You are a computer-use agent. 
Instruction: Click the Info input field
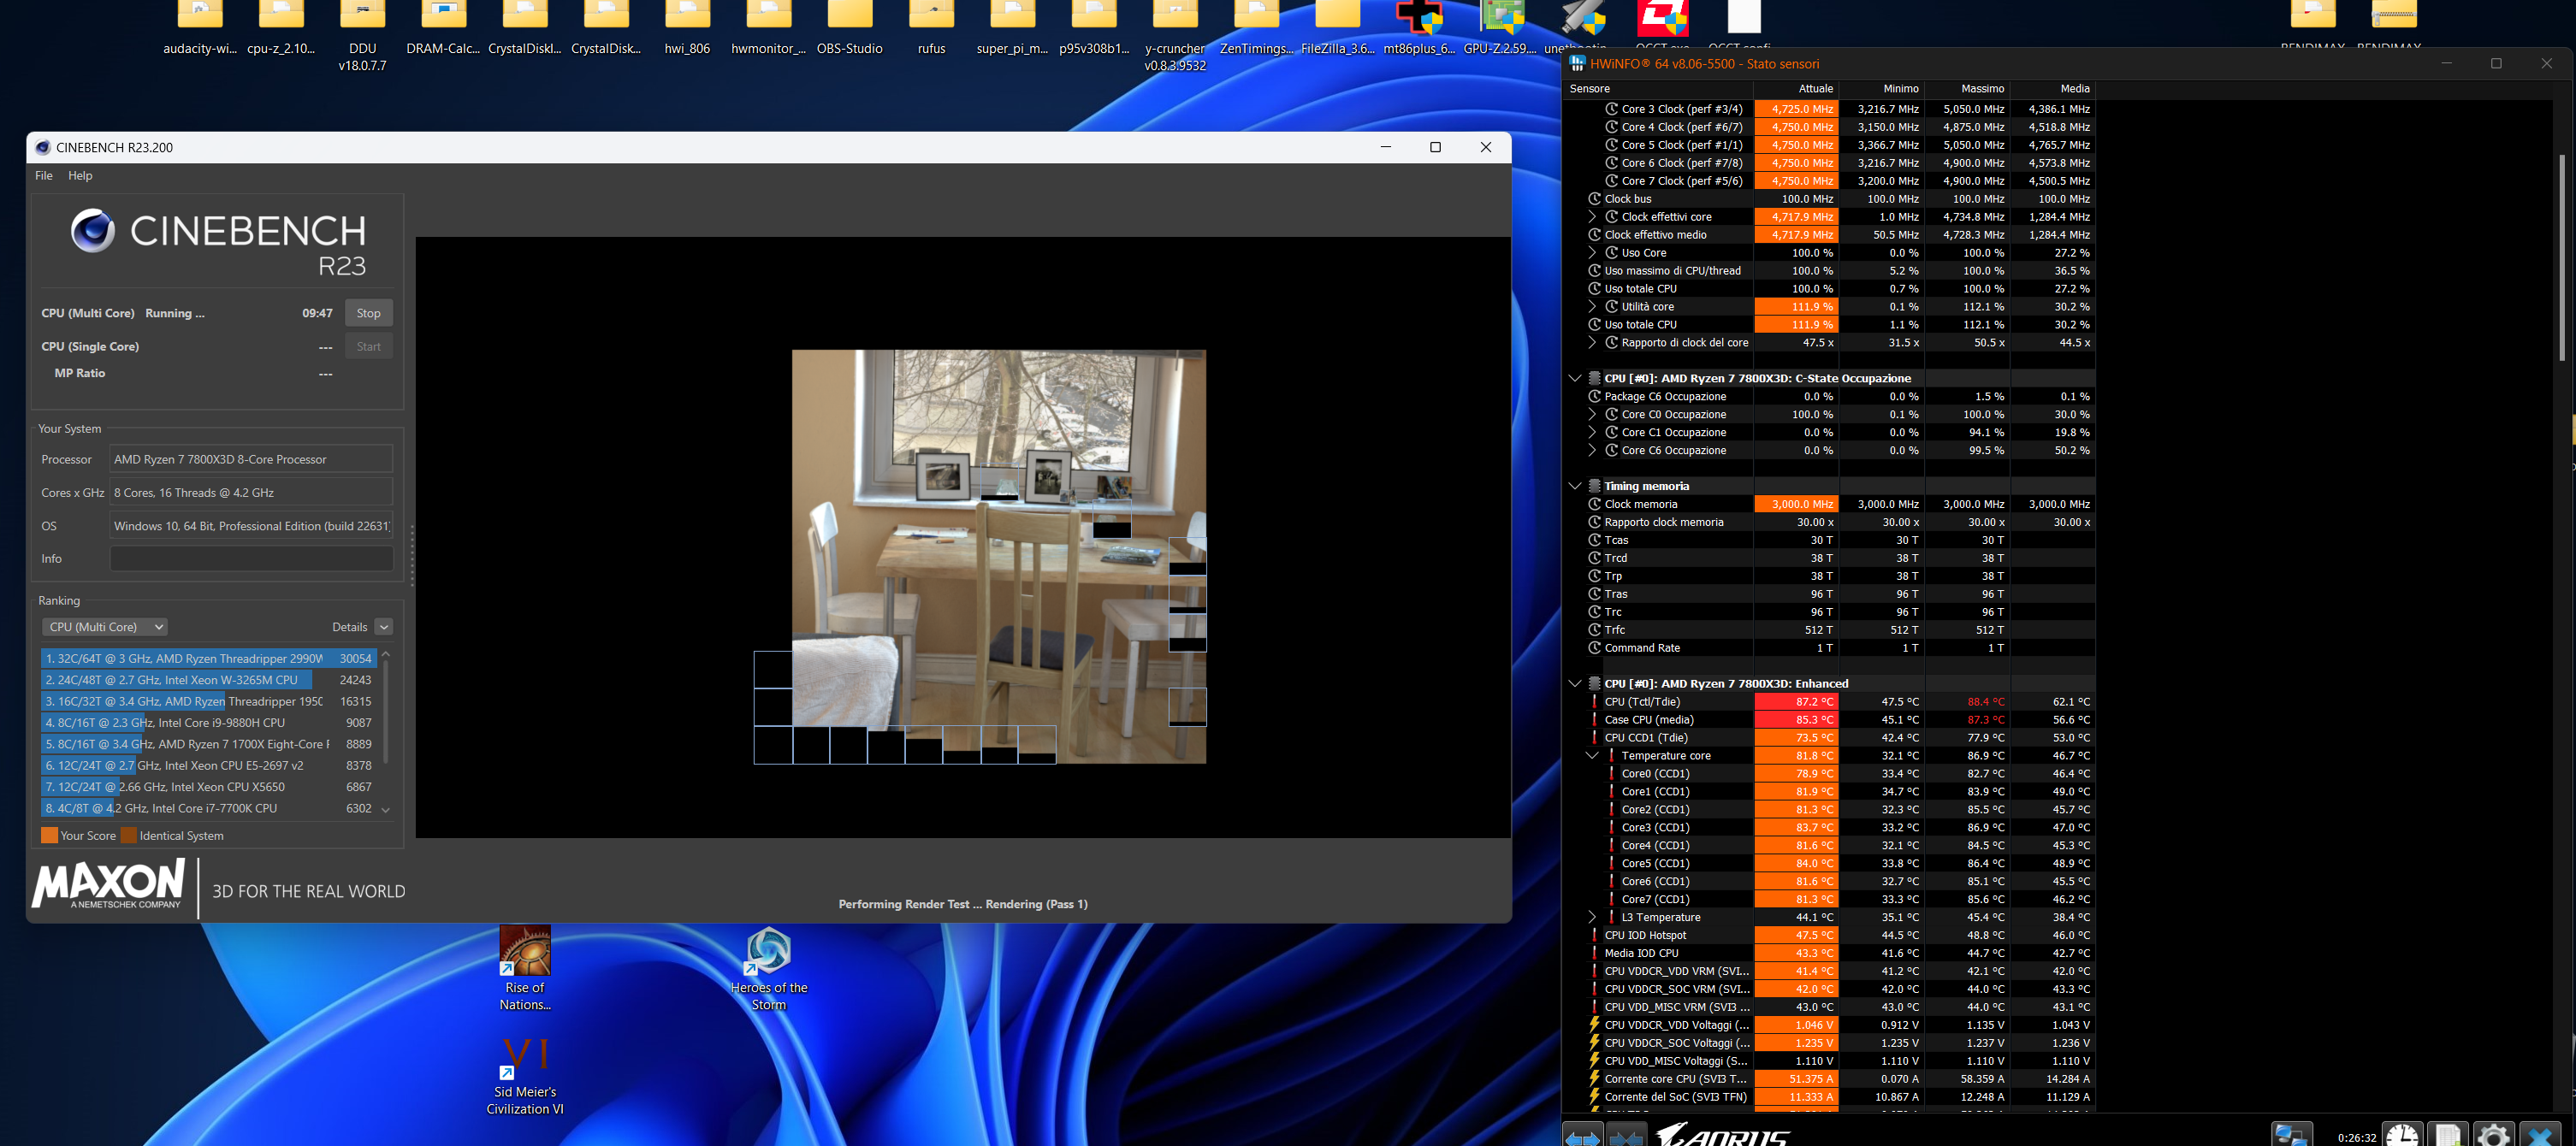251,559
